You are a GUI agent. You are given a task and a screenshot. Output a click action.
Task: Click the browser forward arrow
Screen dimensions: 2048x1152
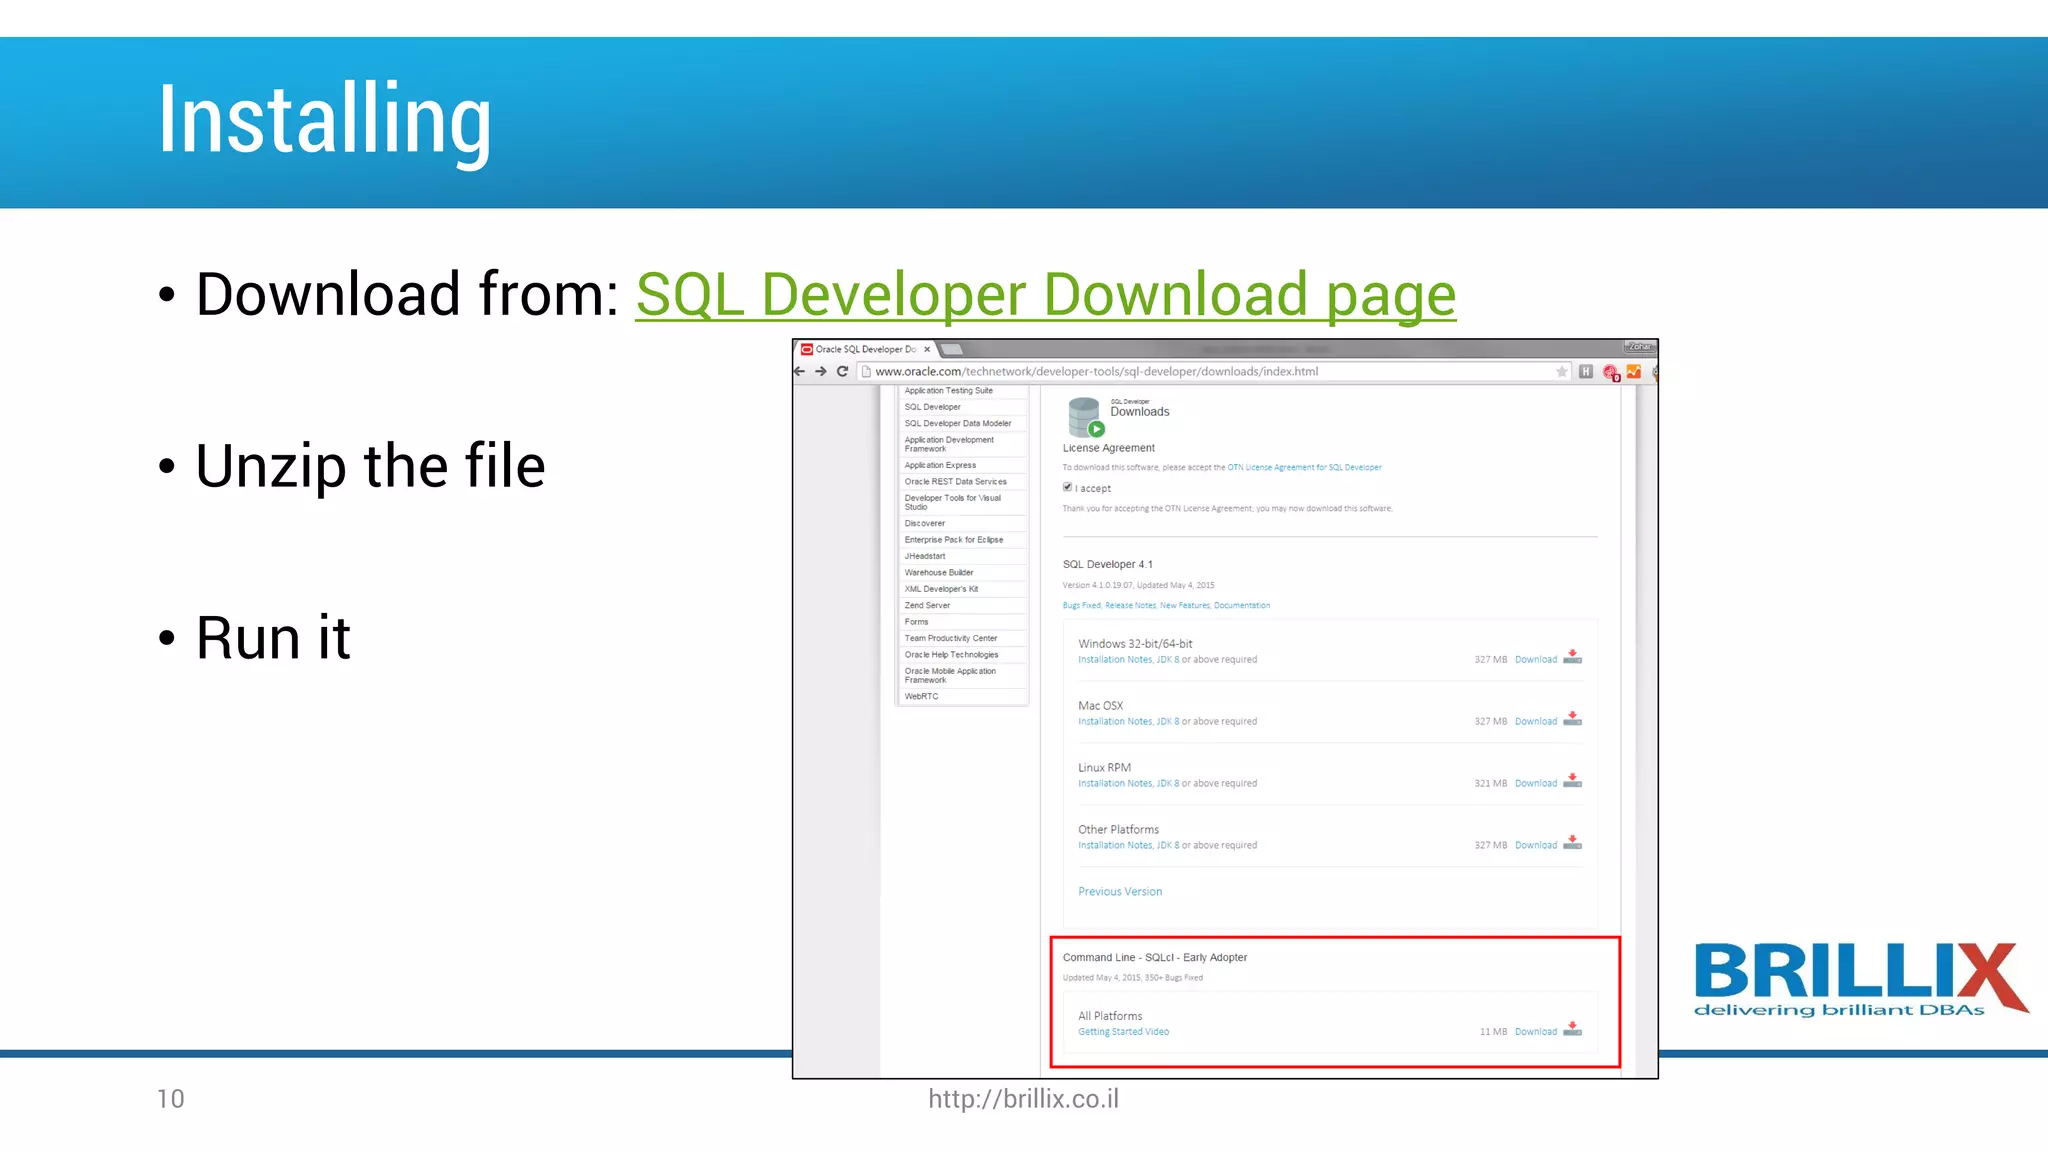tap(821, 371)
